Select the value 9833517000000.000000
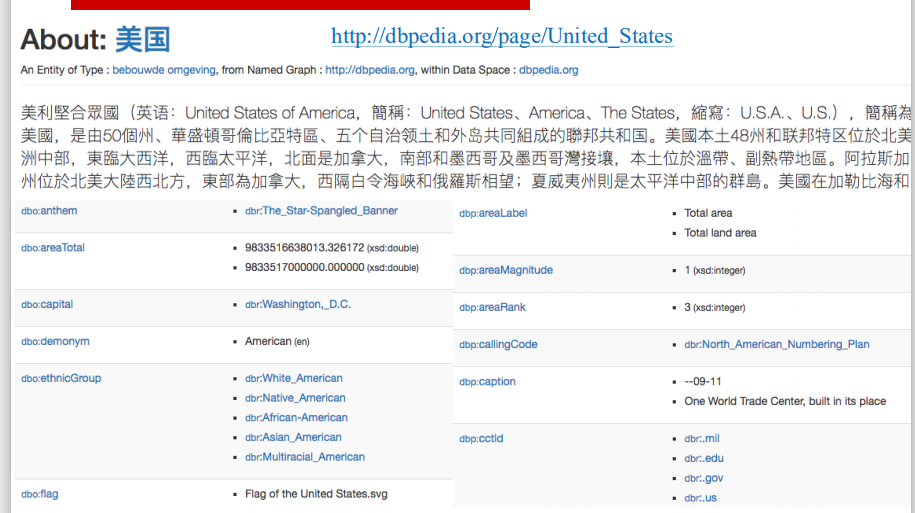This screenshot has height=513, width=915. point(305,267)
